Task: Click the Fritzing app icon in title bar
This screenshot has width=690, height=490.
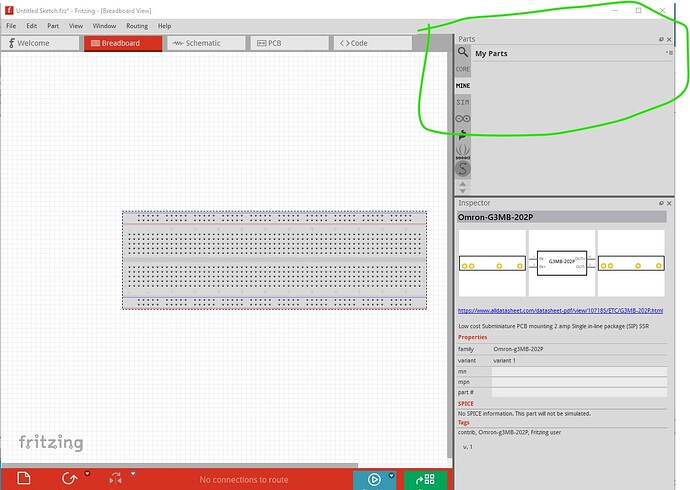Action: tap(9, 10)
